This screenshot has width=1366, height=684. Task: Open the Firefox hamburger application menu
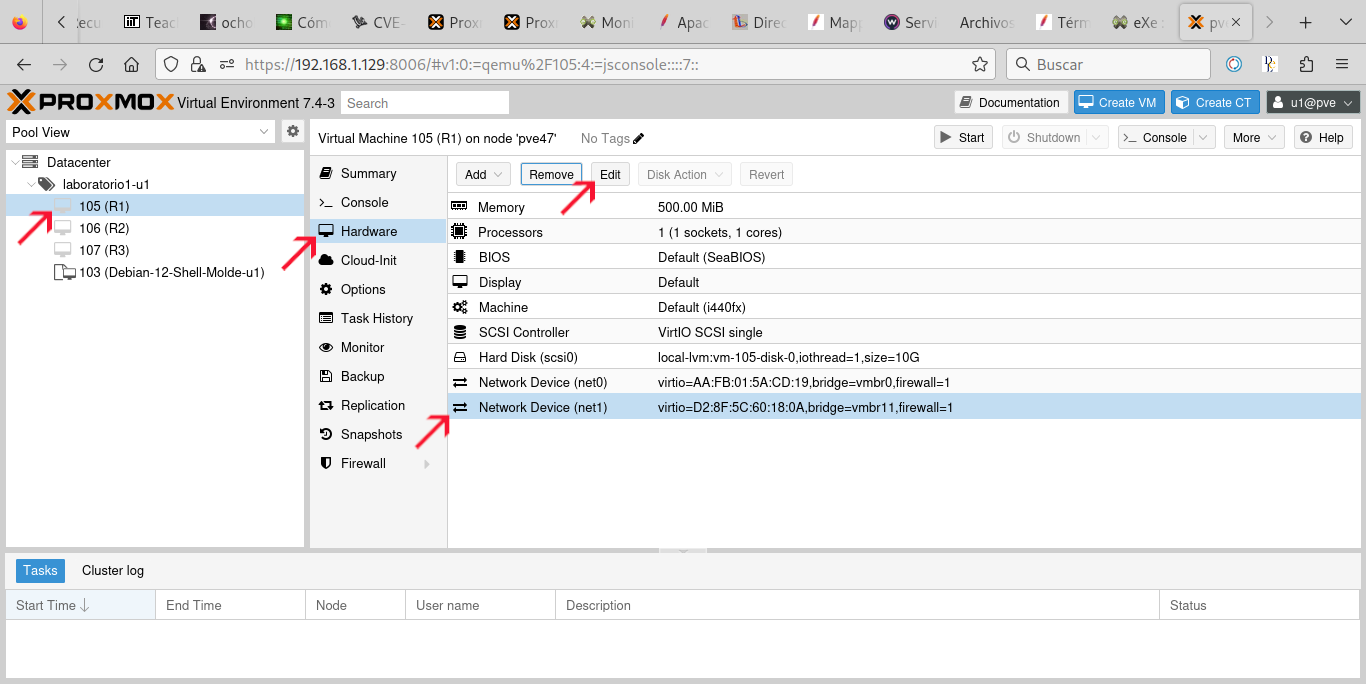coord(1342,64)
